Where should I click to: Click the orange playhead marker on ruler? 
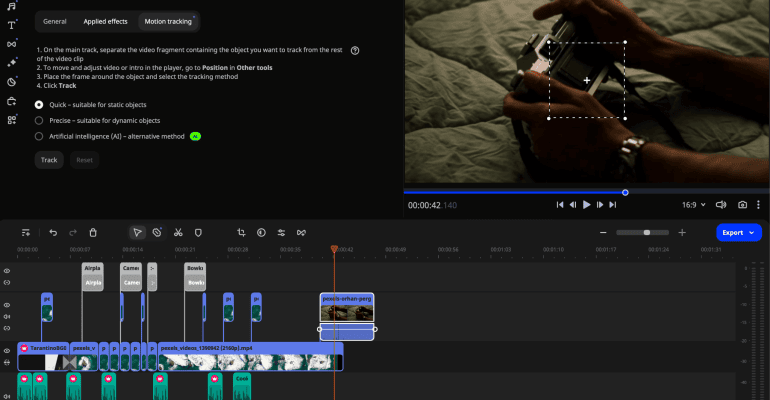[x=334, y=249]
